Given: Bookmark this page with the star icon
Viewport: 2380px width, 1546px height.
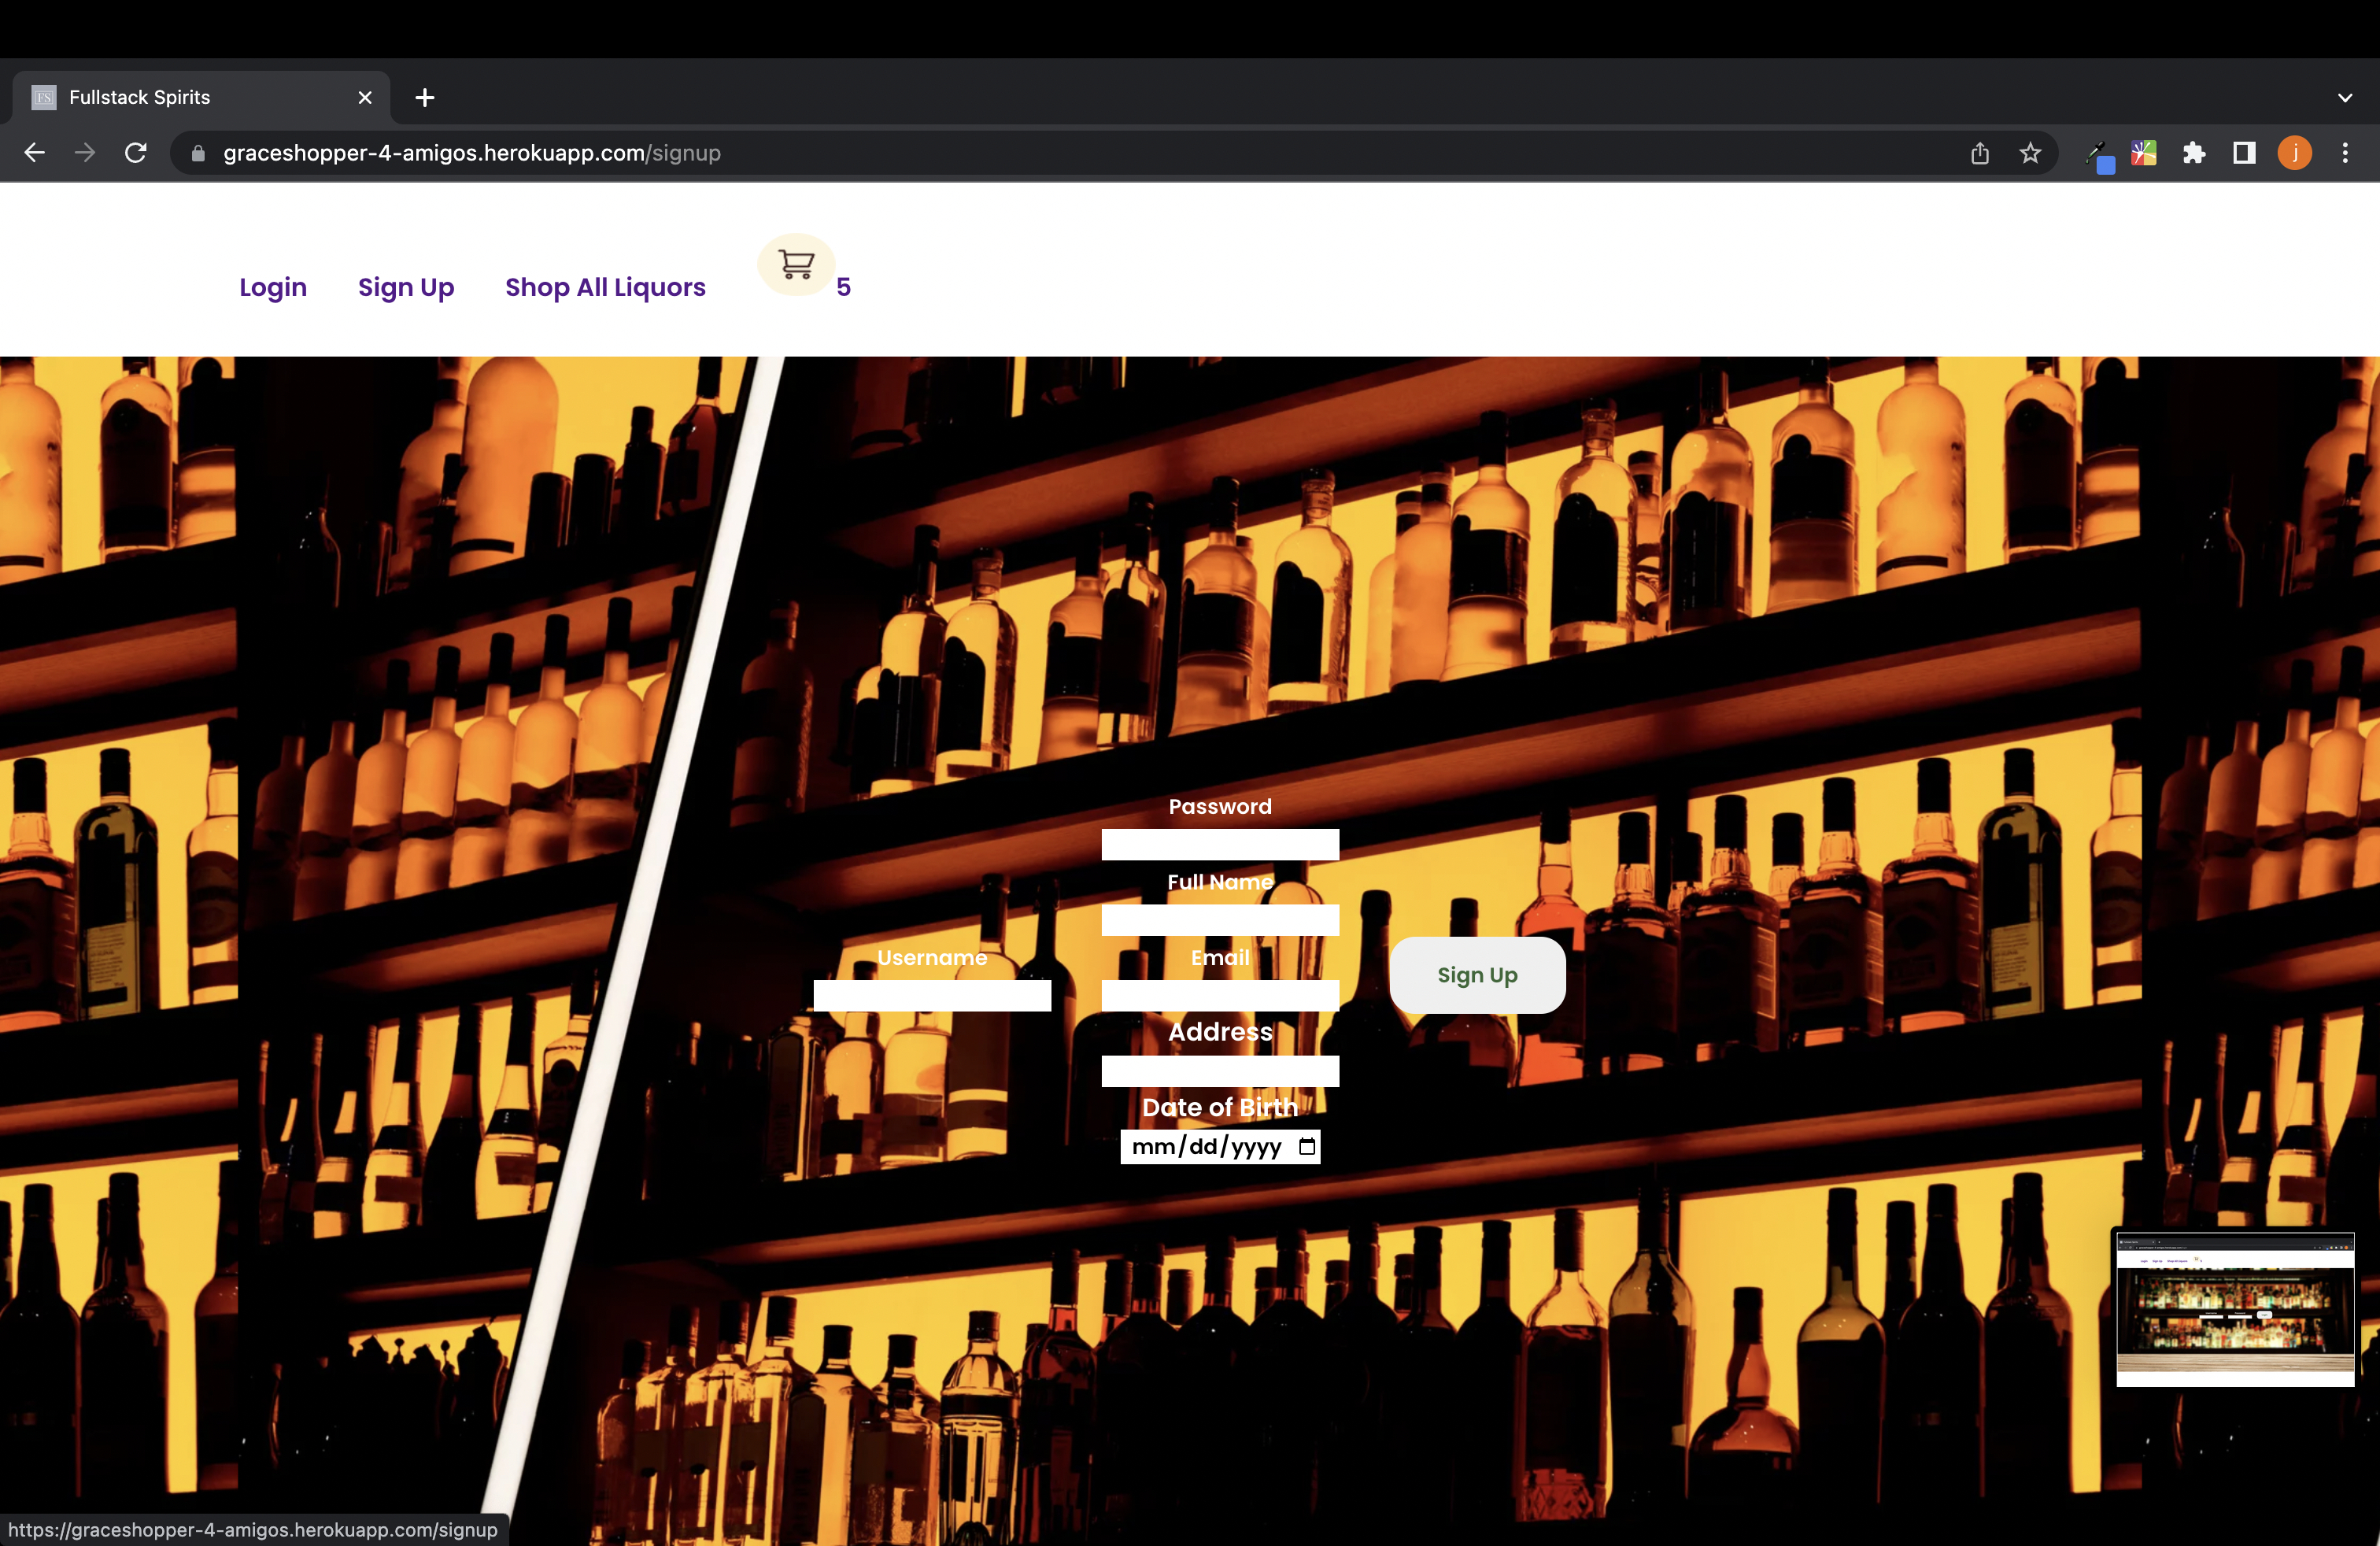Looking at the screenshot, I should coord(2030,153).
